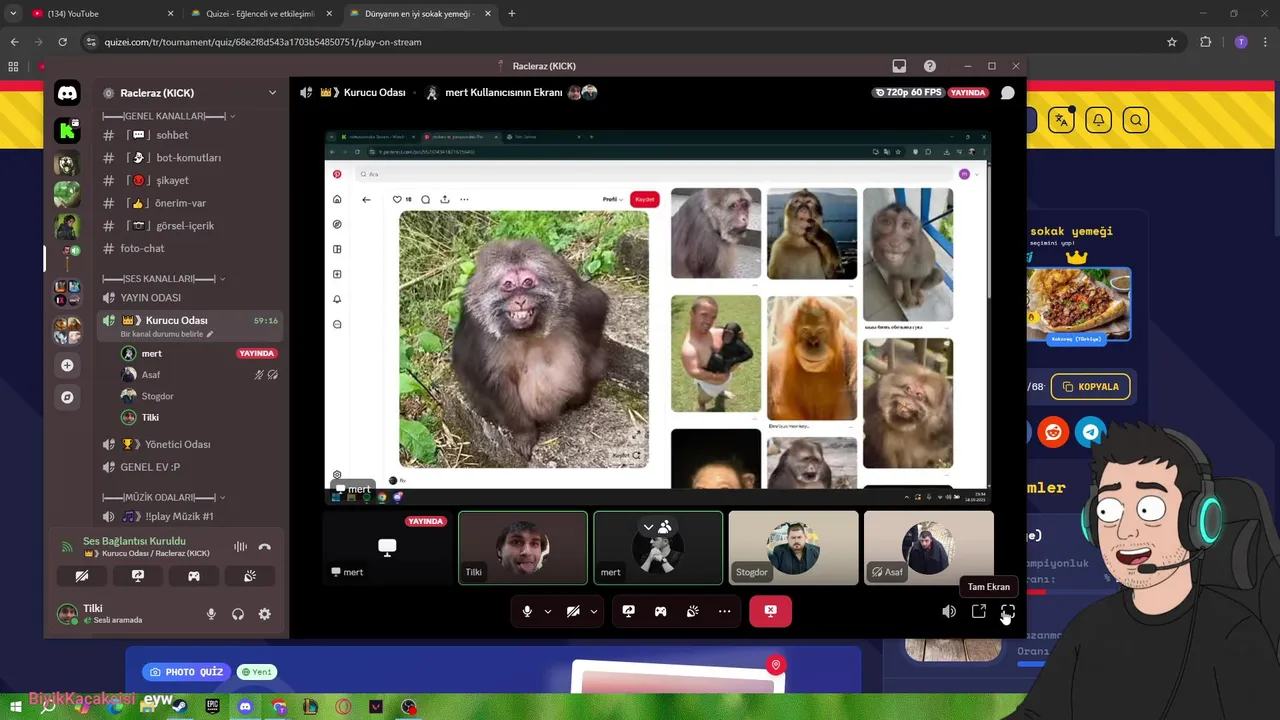Add a server with plus icon
Image resolution: width=1280 pixels, height=720 pixels.
click(x=67, y=365)
